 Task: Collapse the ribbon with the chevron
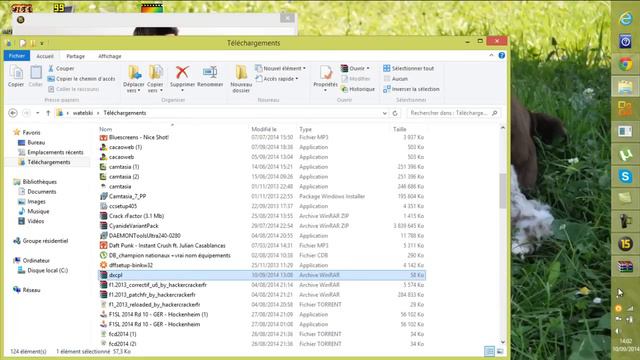tap(491, 56)
